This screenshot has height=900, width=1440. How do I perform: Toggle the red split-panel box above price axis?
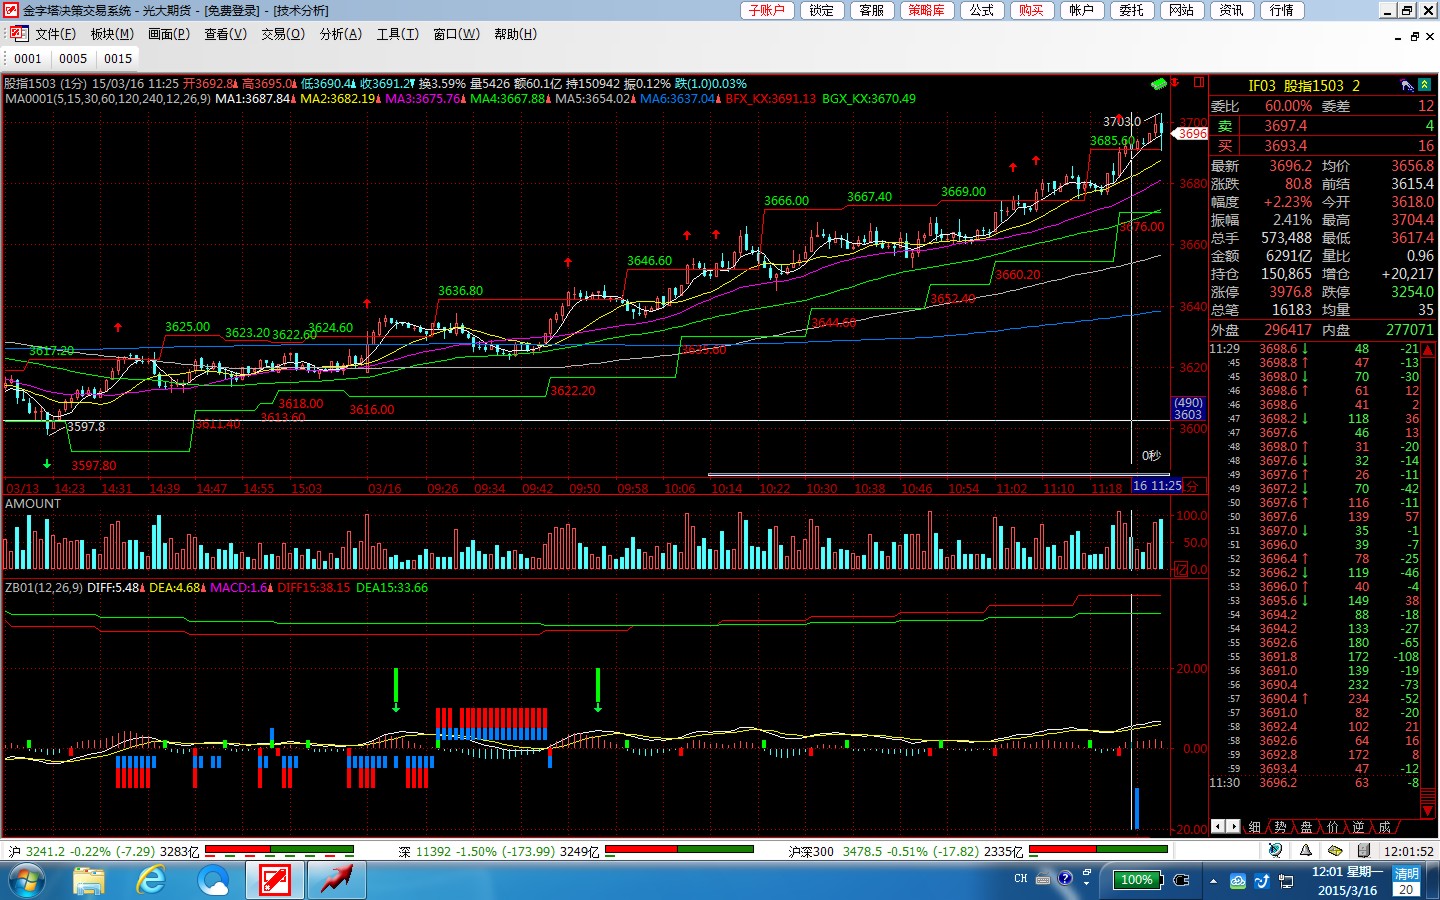click(x=1198, y=82)
